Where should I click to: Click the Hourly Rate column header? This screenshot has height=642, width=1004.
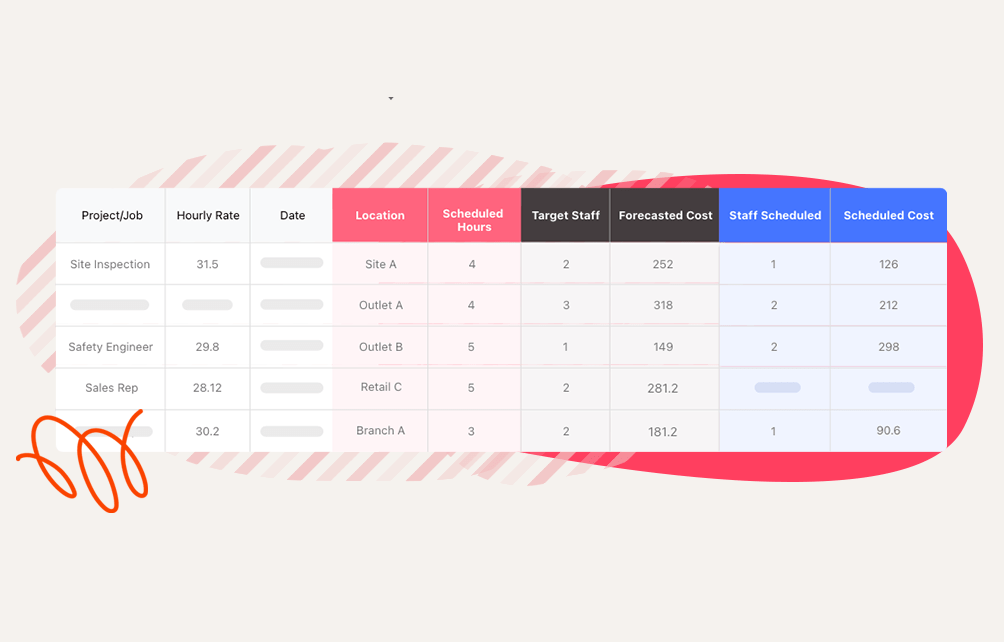coord(208,216)
